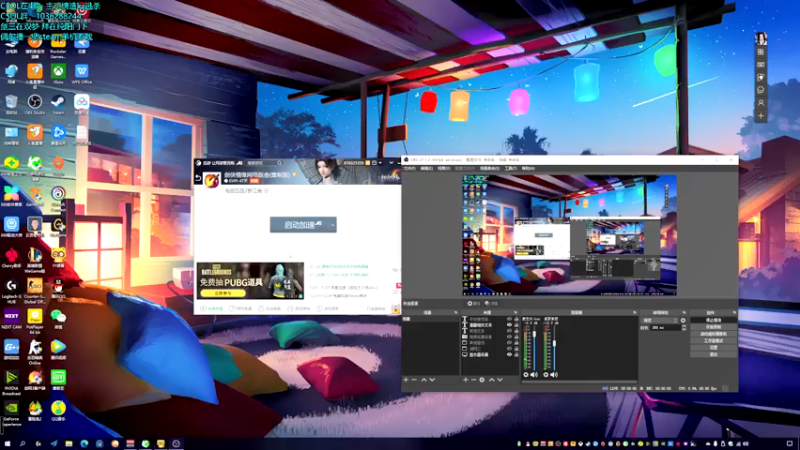The image size is (800, 450).
Task: Remove the selected scene with the minus icon in OBS
Action: (414, 380)
